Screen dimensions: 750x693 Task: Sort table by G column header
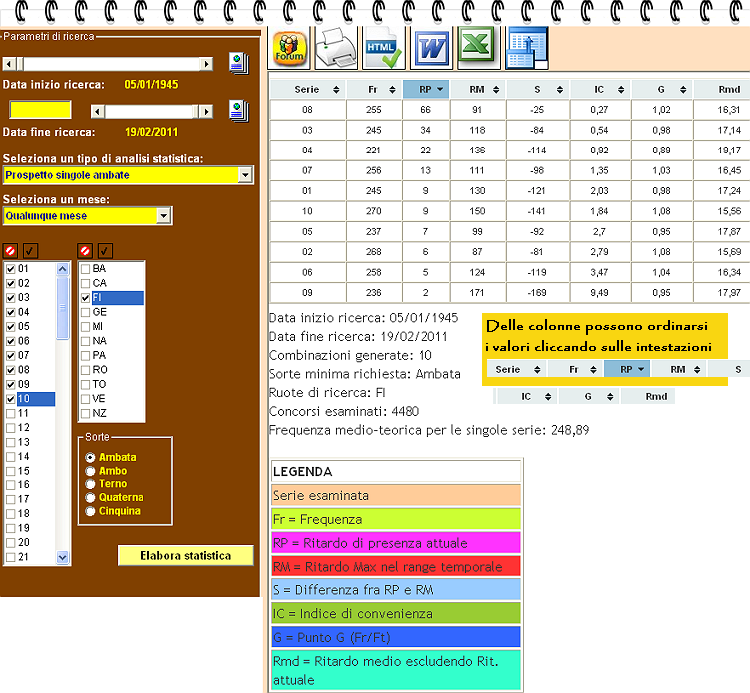[662, 89]
